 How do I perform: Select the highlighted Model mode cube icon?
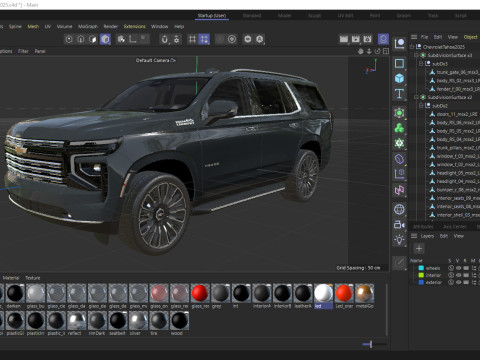coord(105,39)
